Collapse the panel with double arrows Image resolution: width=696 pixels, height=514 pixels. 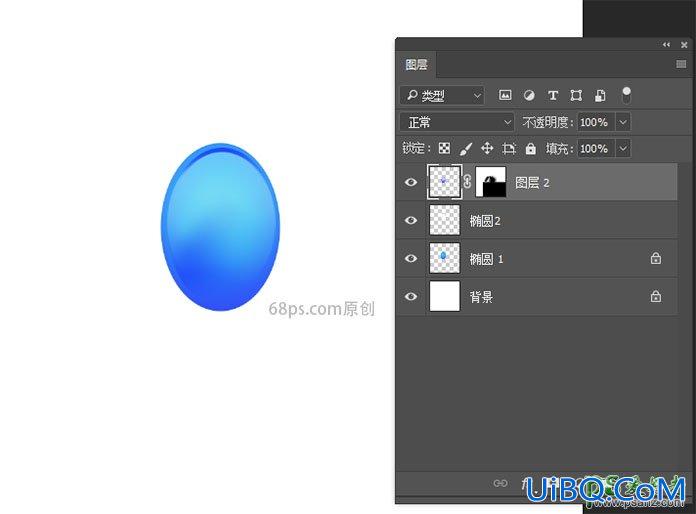666,45
